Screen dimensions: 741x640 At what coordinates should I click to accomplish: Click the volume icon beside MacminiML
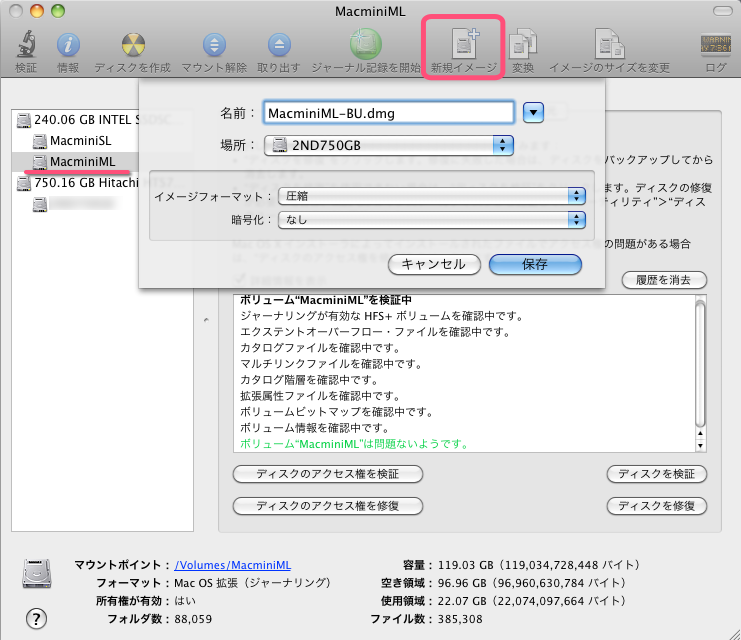pyautogui.click(x=40, y=162)
